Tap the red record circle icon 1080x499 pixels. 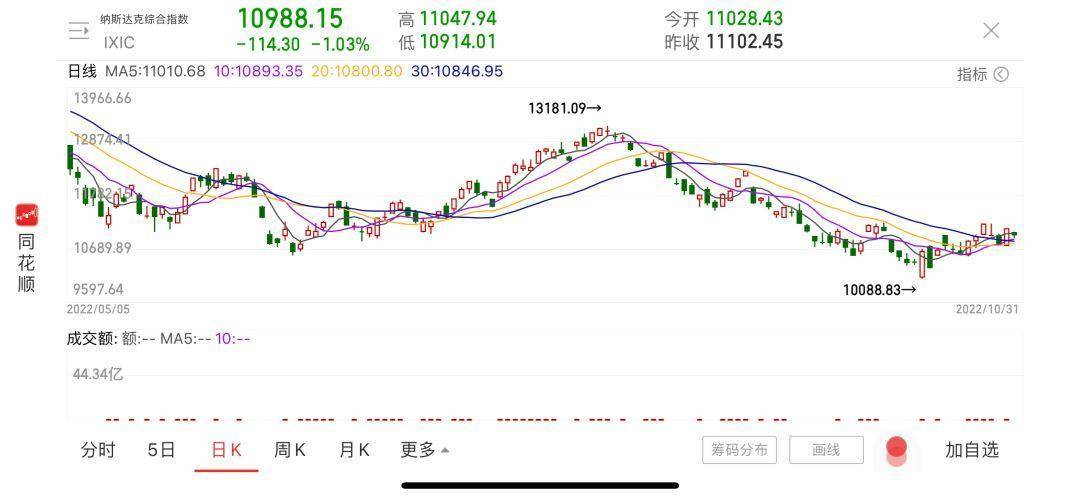(x=895, y=449)
